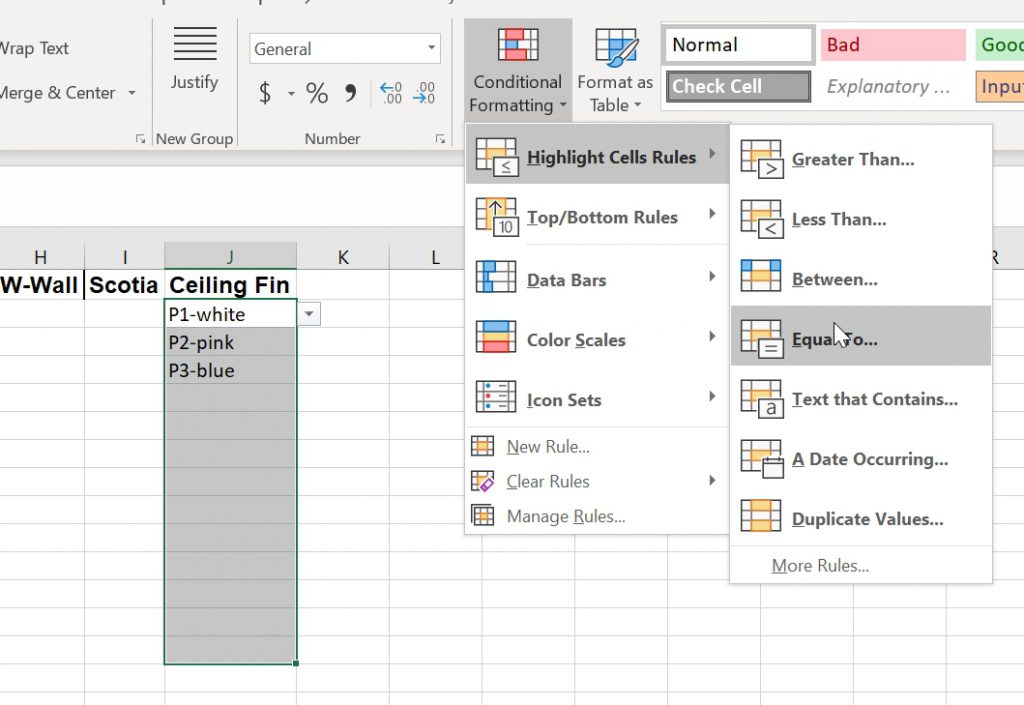Click Manage Rules... in the menu

coord(565,516)
